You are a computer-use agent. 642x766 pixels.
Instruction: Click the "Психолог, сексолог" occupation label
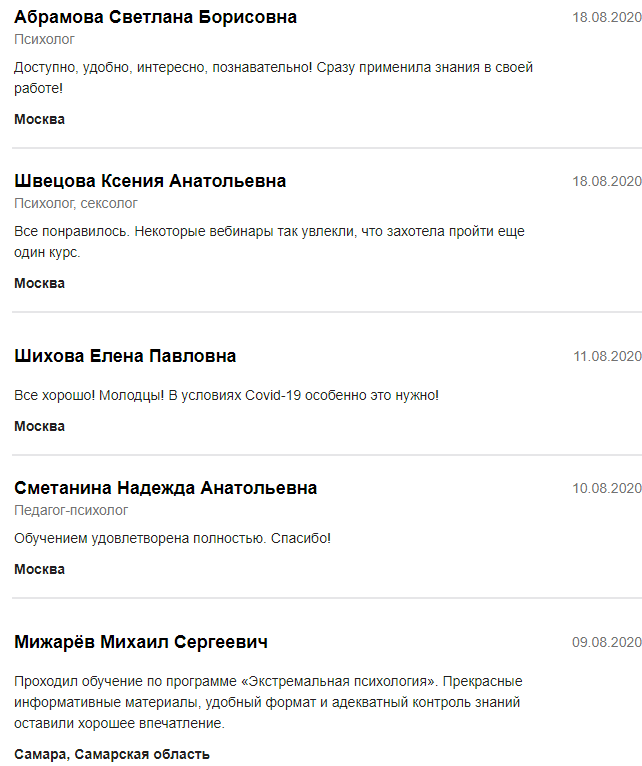click(x=75, y=203)
